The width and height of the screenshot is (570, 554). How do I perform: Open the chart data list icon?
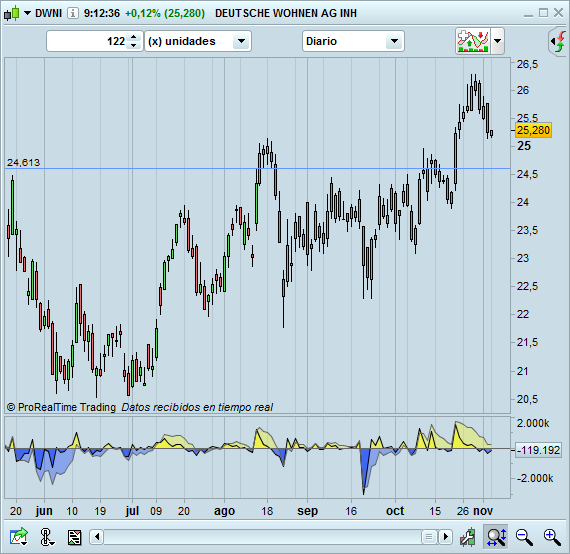coord(75,537)
